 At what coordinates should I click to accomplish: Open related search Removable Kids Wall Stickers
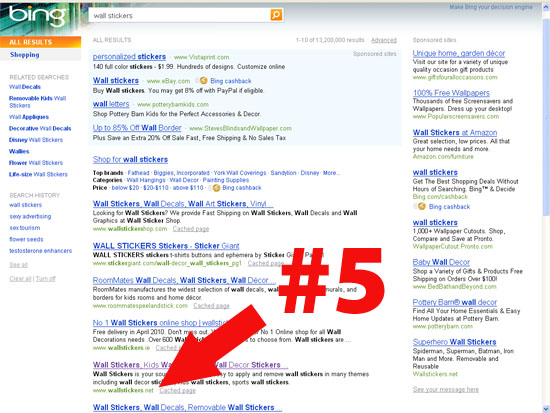pos(37,102)
